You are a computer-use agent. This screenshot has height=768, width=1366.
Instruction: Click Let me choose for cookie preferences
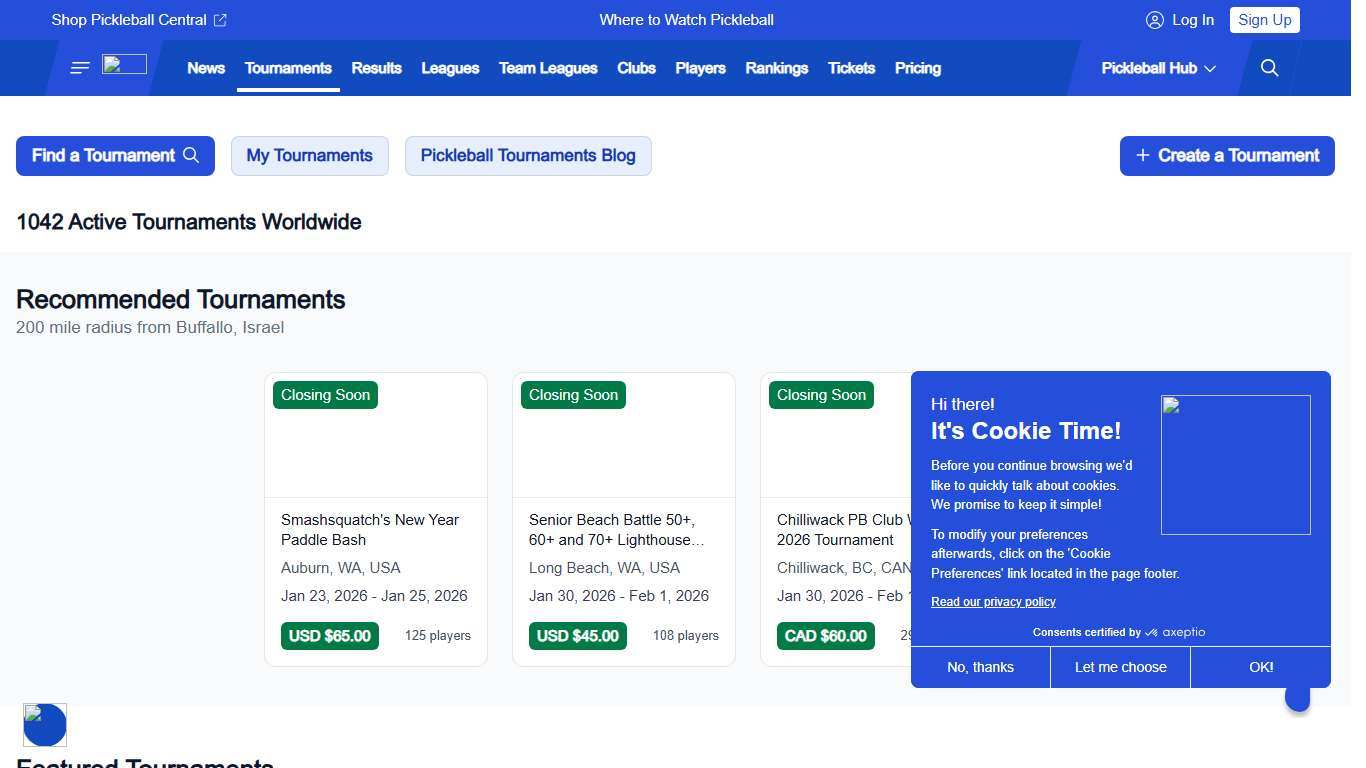(x=1119, y=667)
